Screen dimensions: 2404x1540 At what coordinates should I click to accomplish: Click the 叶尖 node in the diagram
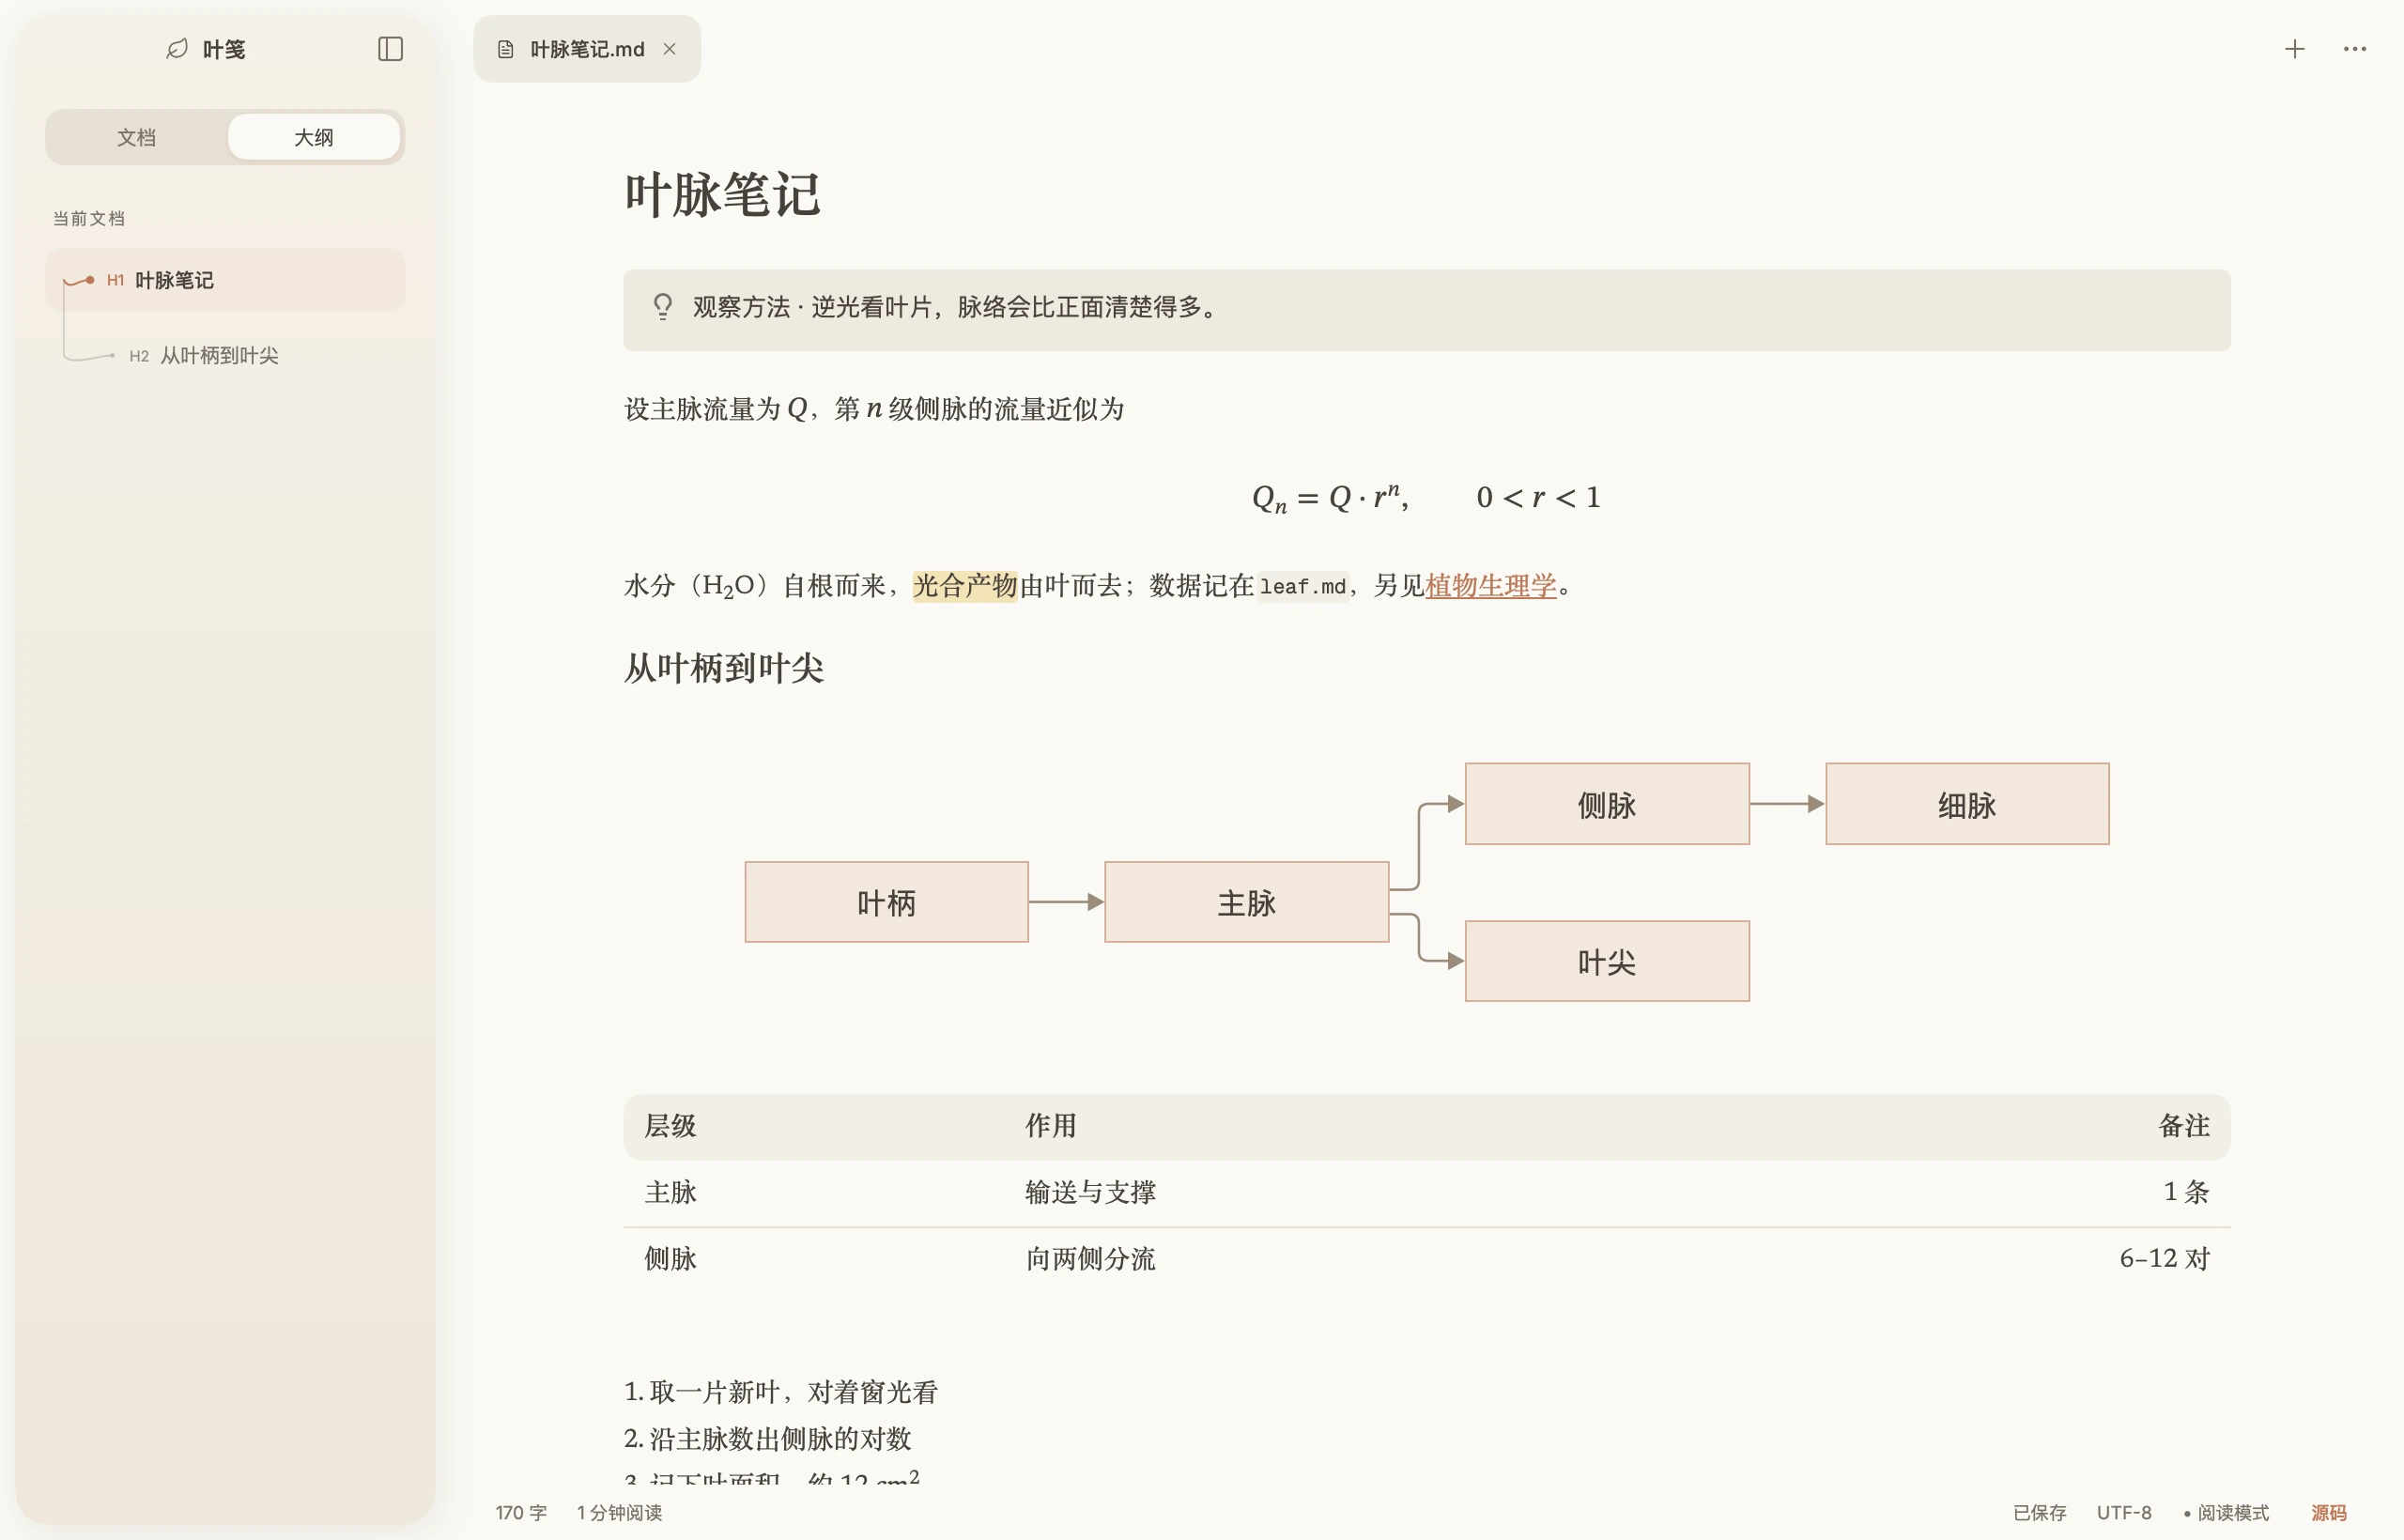(x=1606, y=961)
